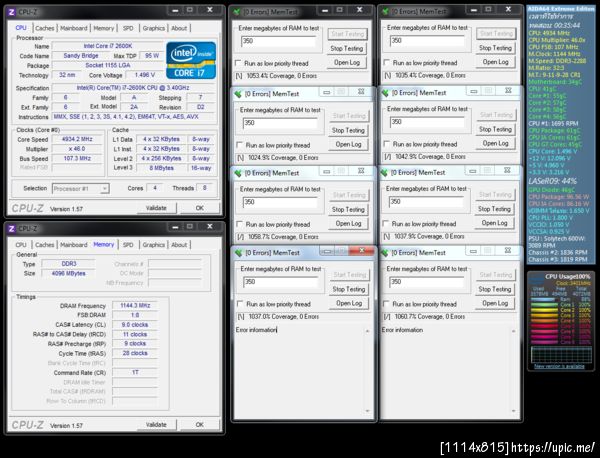
Task: Click OK in bottom CPU-Z Memory window
Action: (200, 425)
